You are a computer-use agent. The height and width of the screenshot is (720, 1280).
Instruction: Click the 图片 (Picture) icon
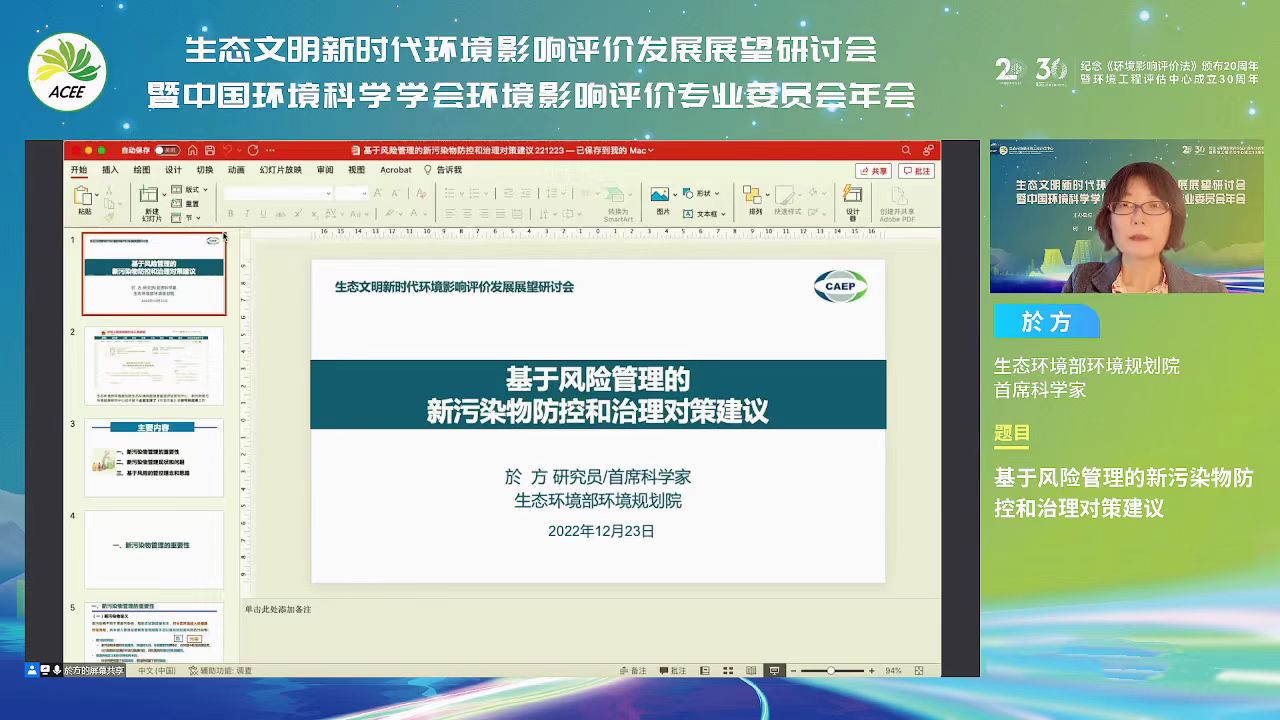click(660, 194)
